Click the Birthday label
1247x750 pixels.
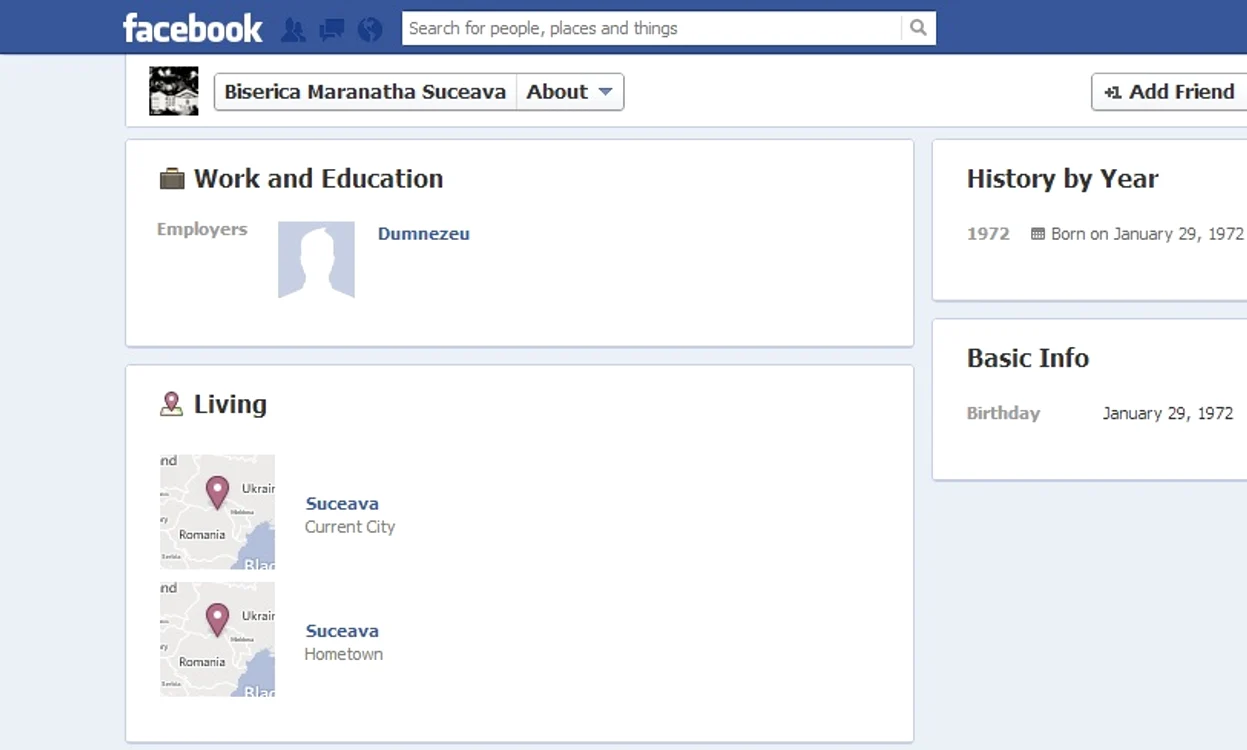tap(1003, 413)
